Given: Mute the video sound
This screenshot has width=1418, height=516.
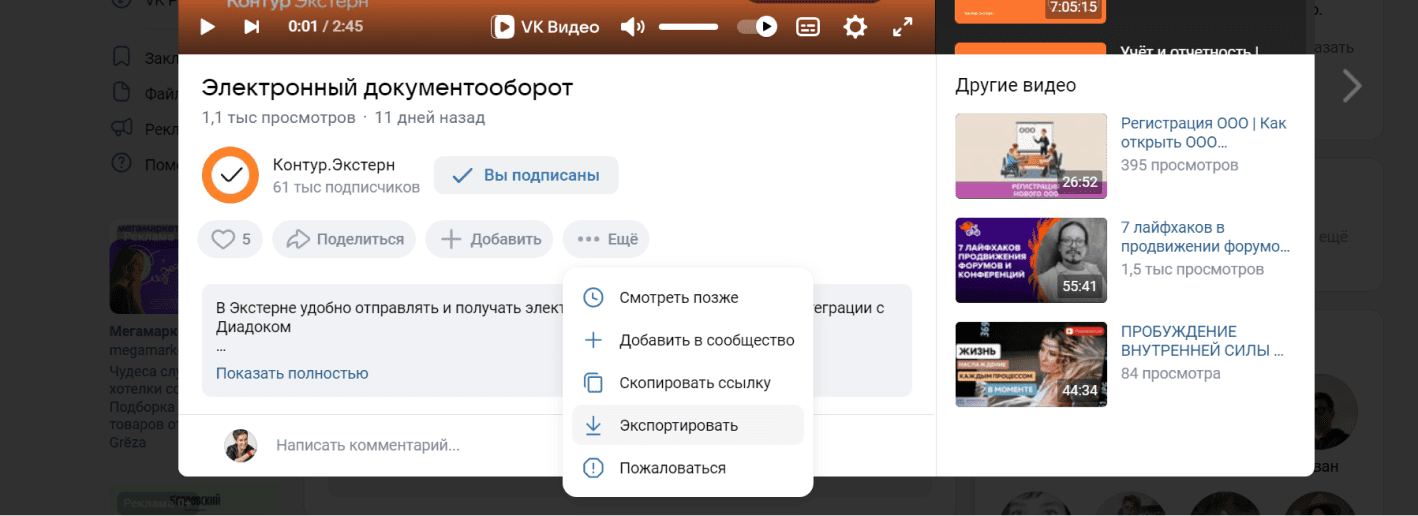Looking at the screenshot, I should point(632,27).
